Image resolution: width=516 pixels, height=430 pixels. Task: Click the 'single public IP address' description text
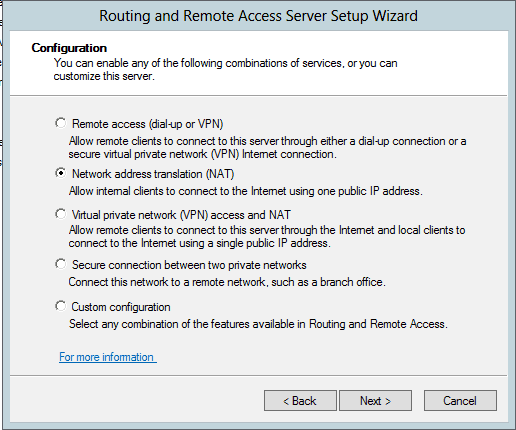click(267, 237)
